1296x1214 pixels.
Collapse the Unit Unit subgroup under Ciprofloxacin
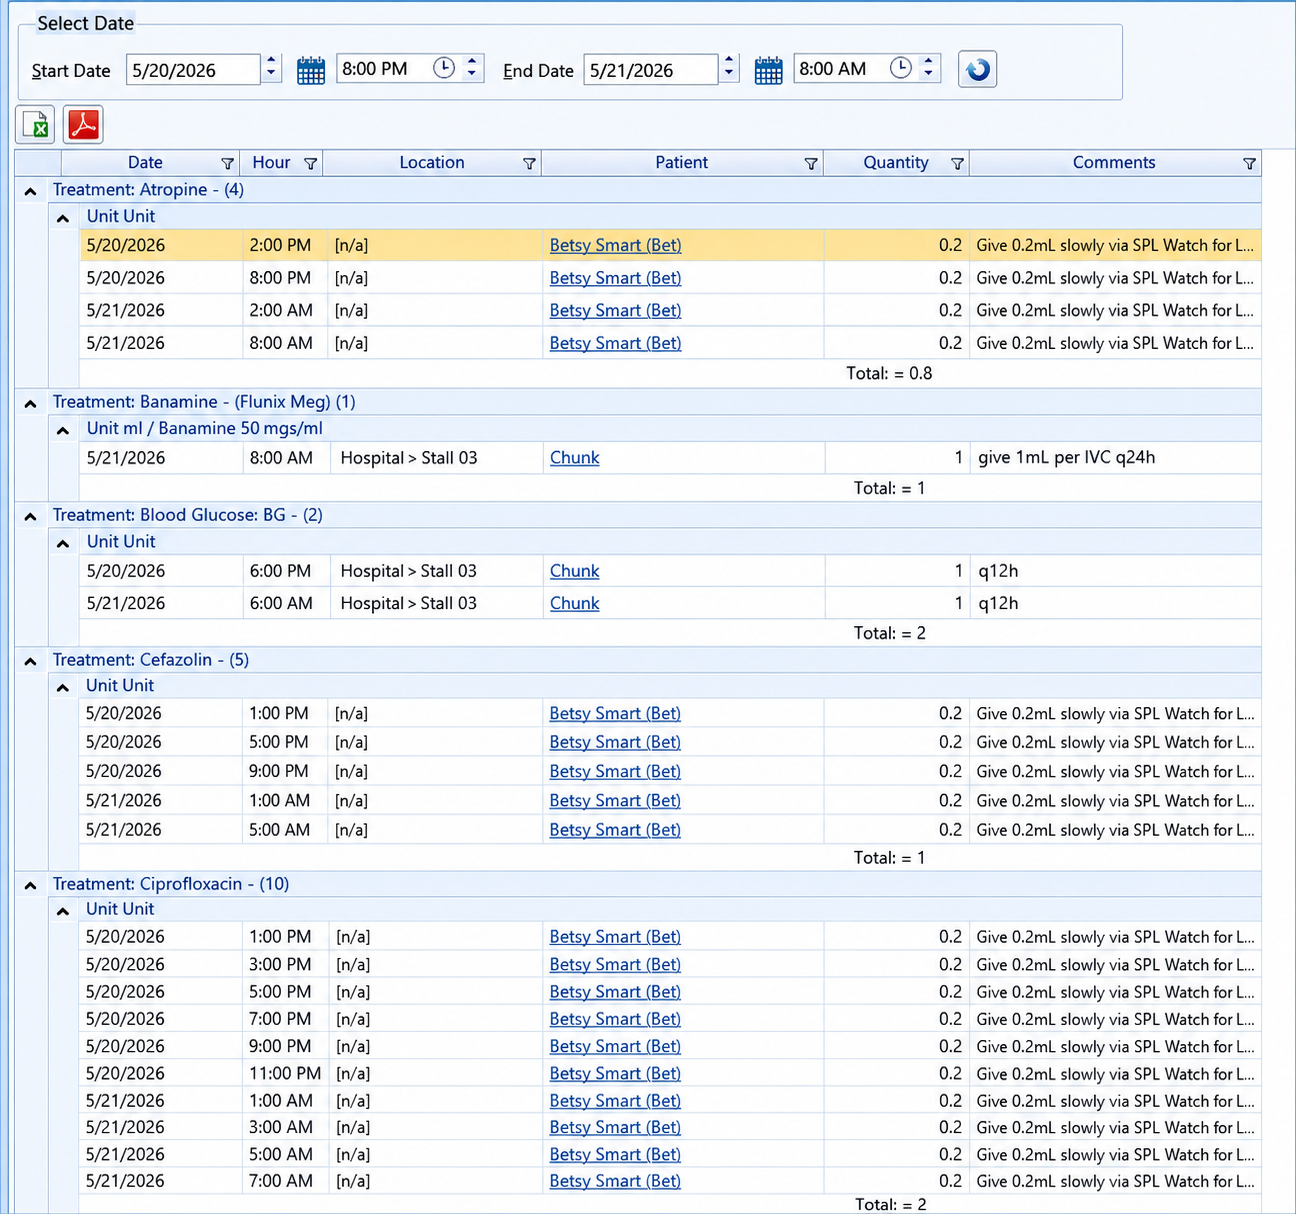[63, 911]
